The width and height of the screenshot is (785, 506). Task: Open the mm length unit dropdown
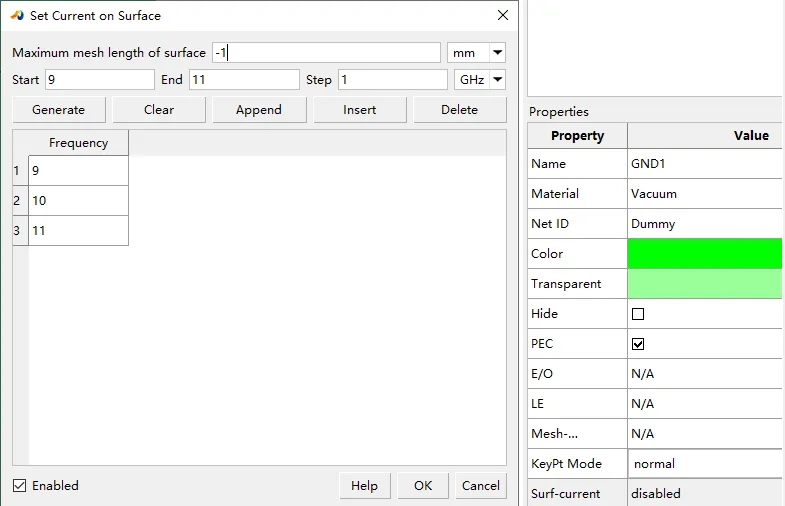click(x=476, y=53)
